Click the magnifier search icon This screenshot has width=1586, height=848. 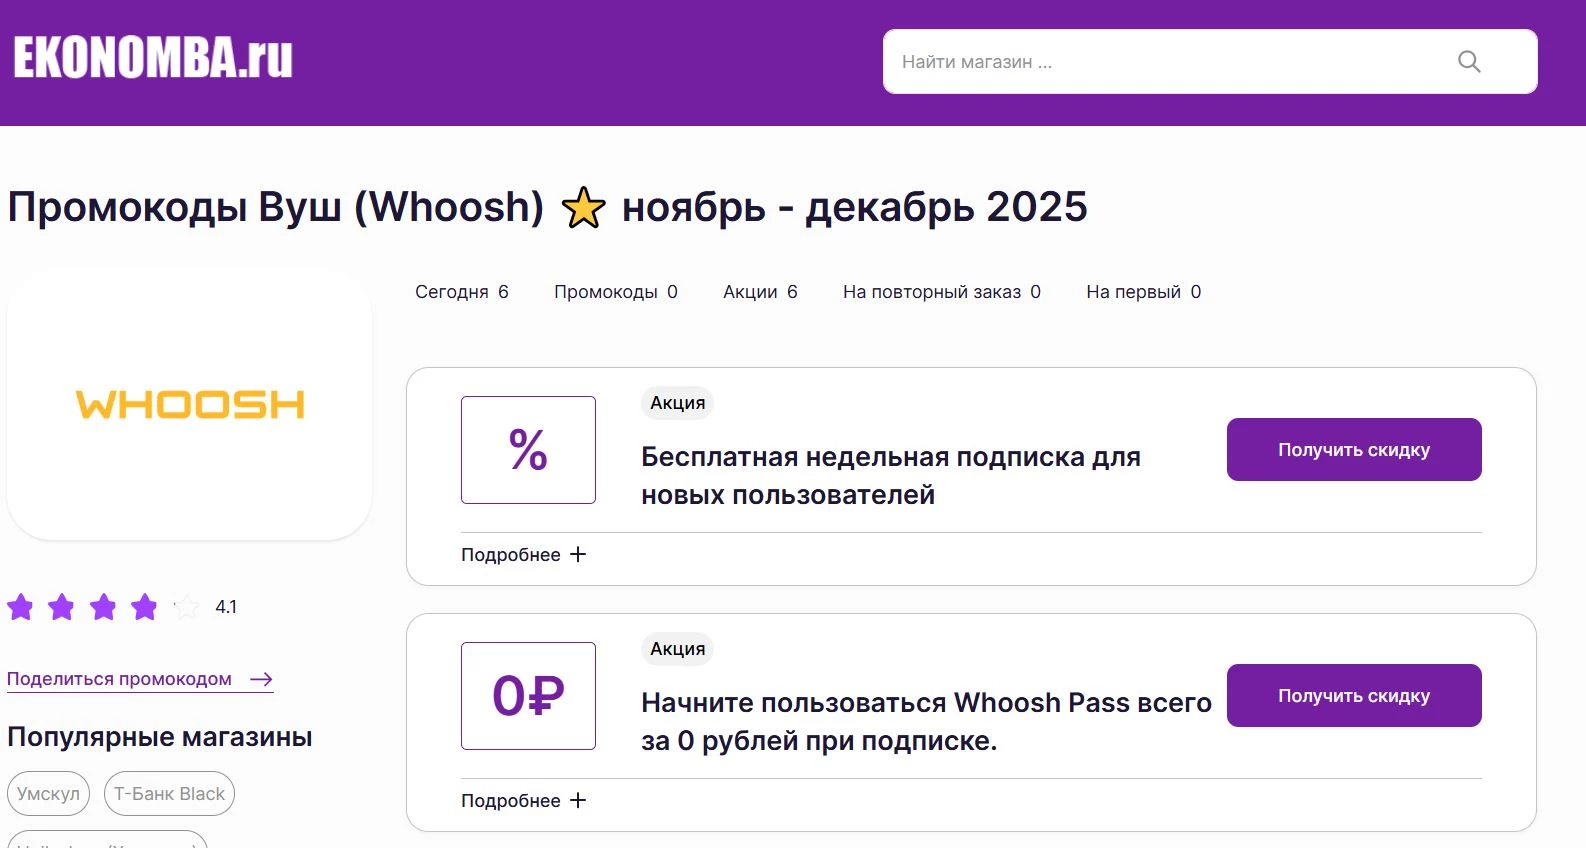tap(1468, 62)
